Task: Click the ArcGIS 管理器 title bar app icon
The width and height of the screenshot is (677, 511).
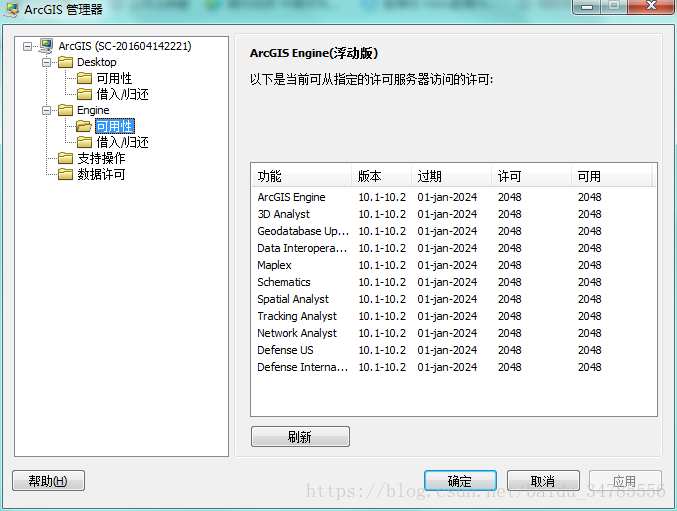Action: point(12,9)
